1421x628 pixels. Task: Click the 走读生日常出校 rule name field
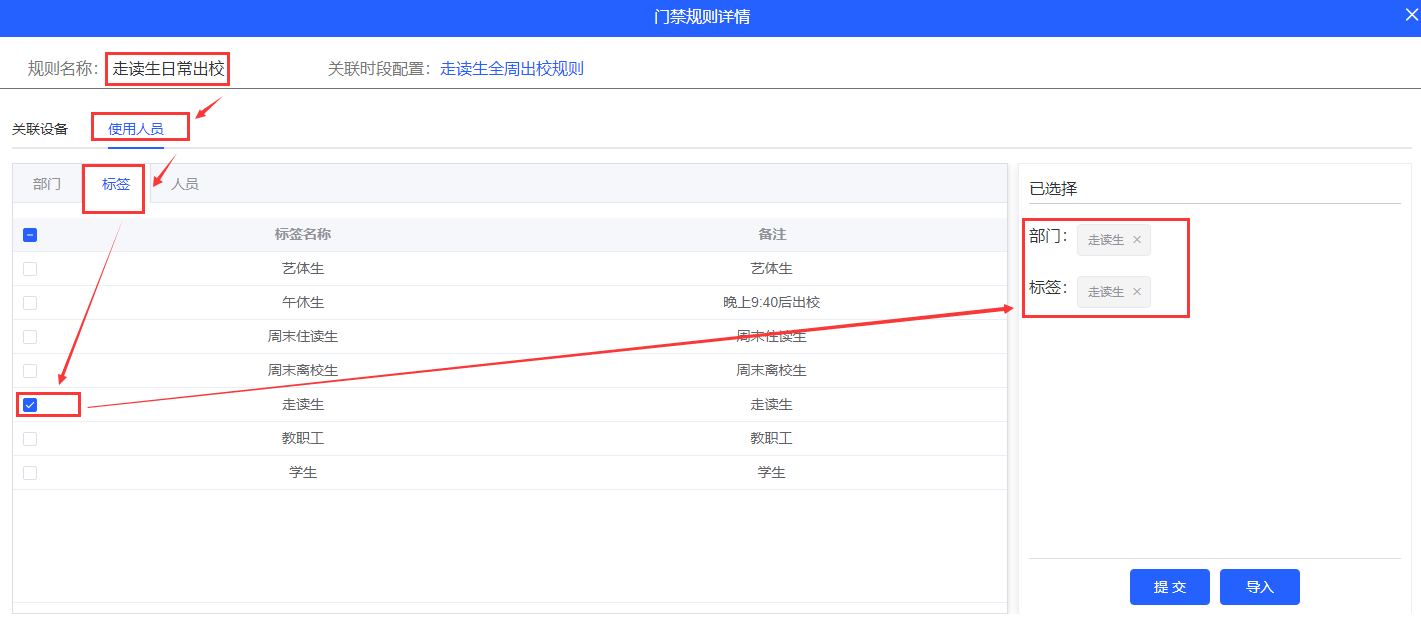(x=168, y=69)
